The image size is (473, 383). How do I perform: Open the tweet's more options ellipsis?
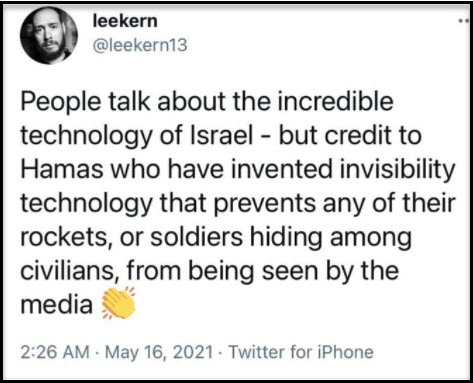[464, 21]
